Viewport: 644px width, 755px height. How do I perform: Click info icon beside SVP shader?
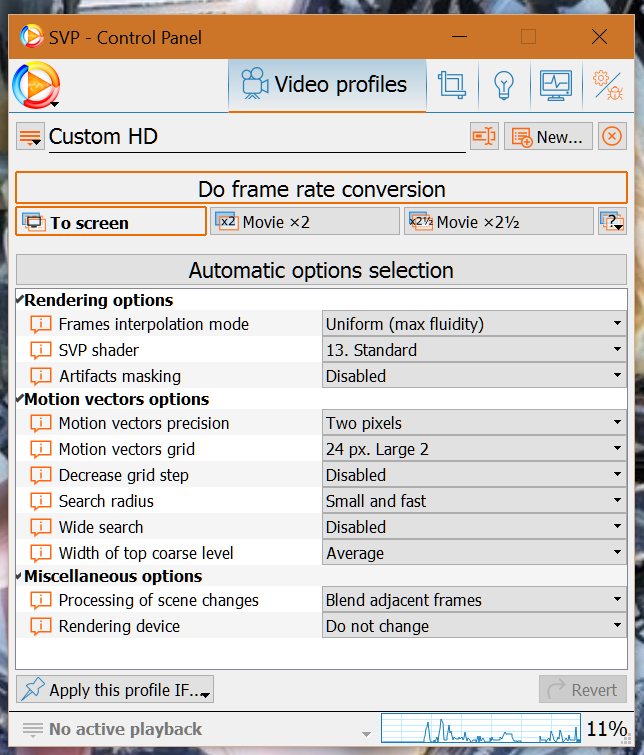pos(40,350)
